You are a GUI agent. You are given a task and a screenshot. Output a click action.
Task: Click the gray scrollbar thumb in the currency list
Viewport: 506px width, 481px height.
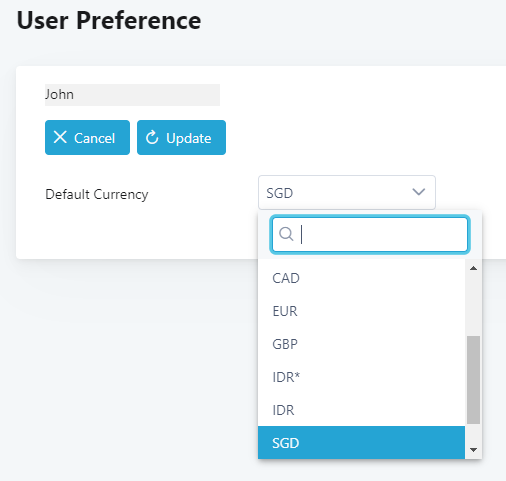click(473, 380)
